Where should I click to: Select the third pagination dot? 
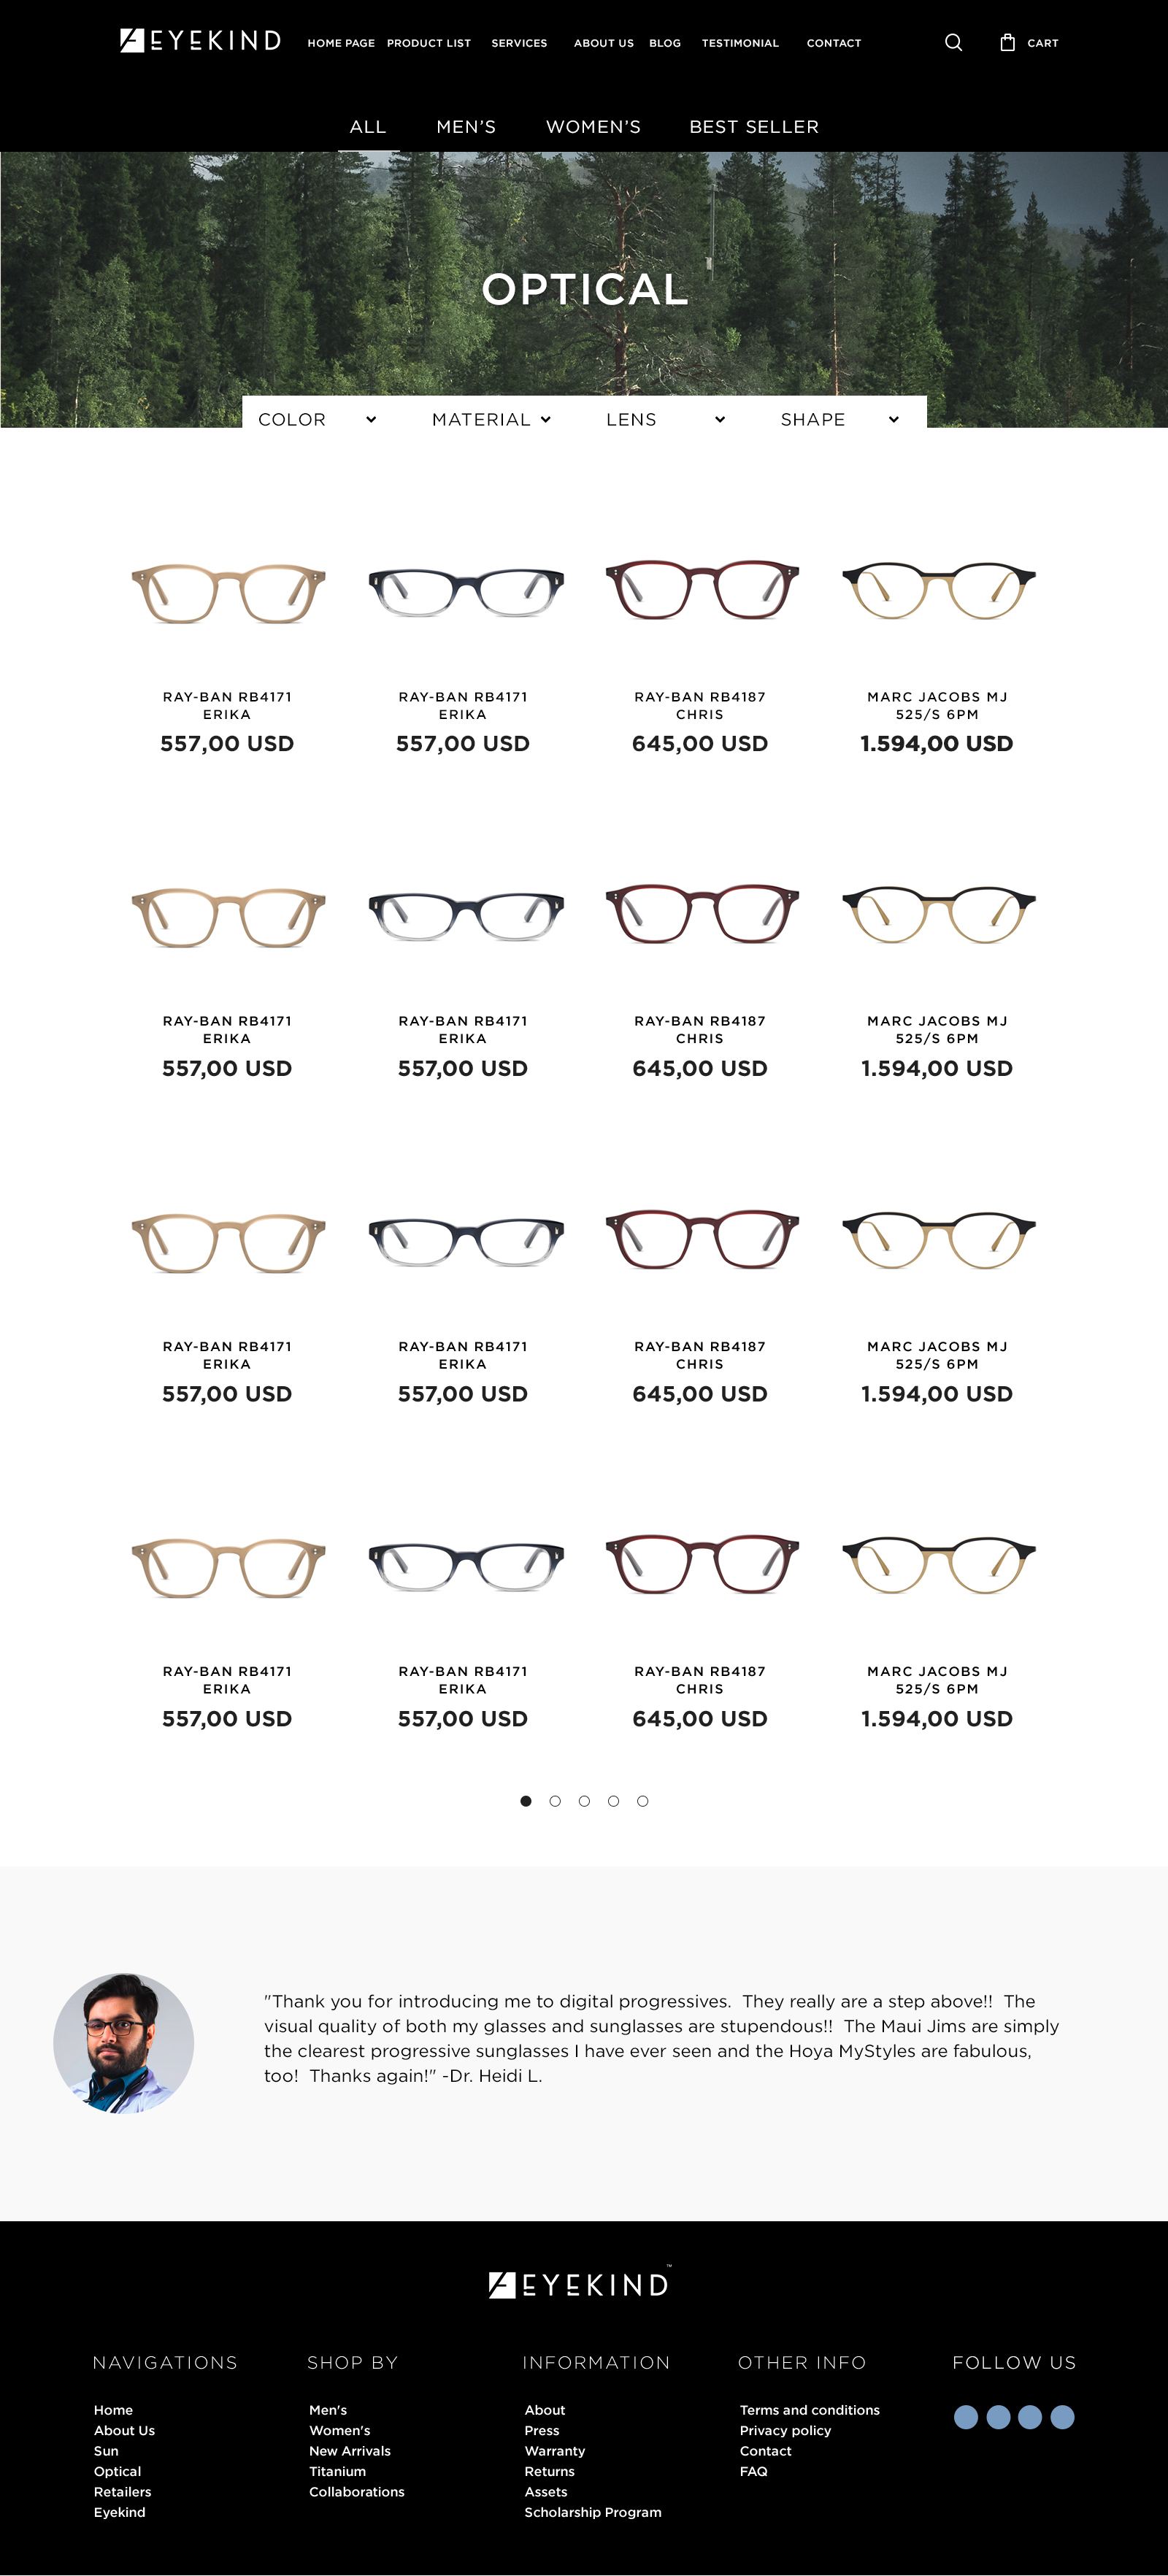point(584,1801)
